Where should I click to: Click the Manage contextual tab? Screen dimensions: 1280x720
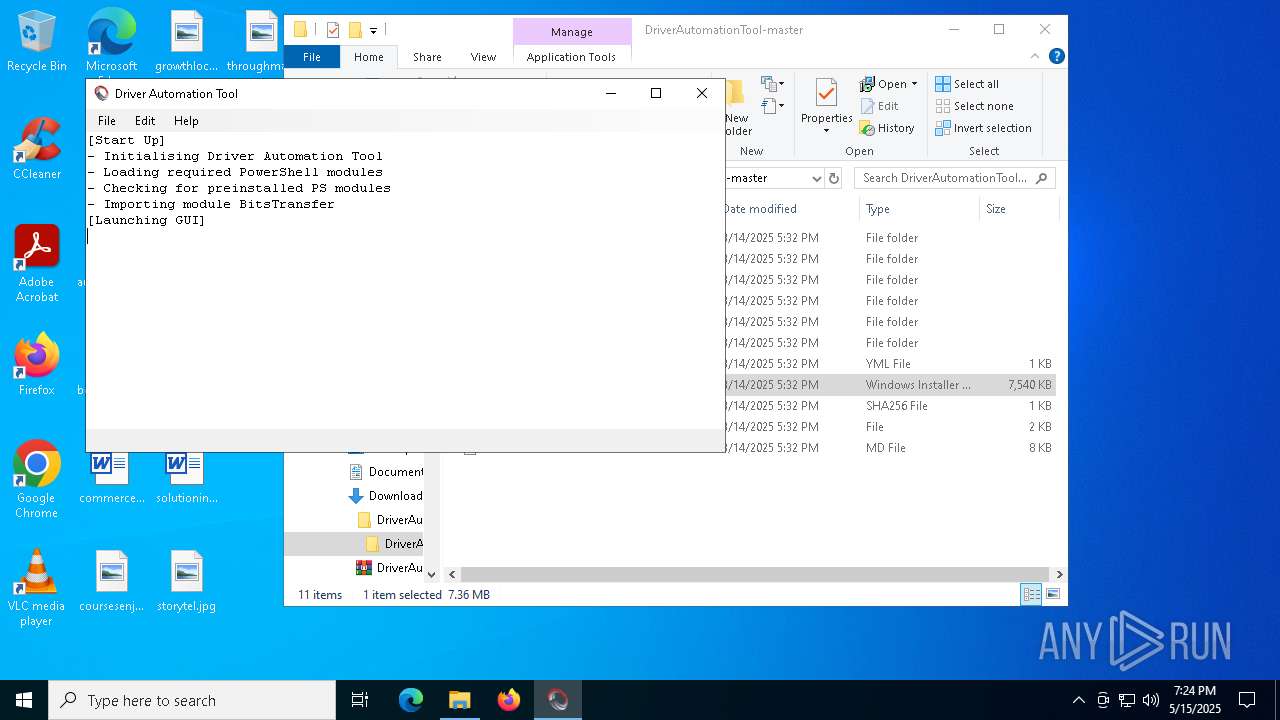coord(572,32)
